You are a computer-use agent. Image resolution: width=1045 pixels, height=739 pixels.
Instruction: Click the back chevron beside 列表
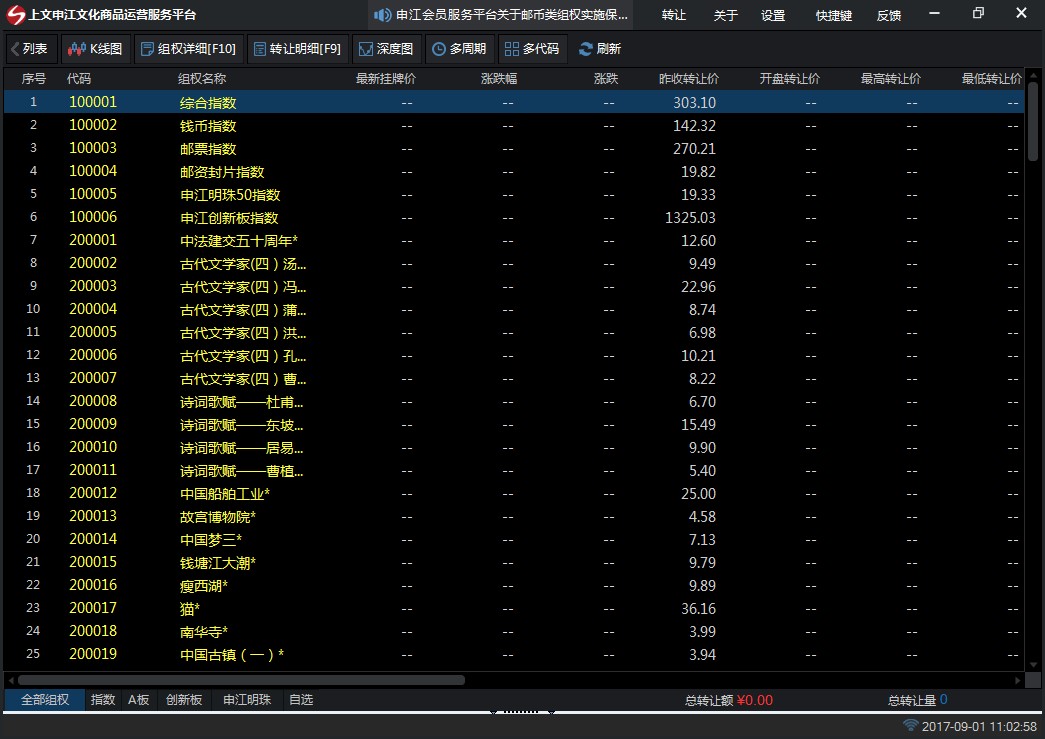tap(13, 47)
